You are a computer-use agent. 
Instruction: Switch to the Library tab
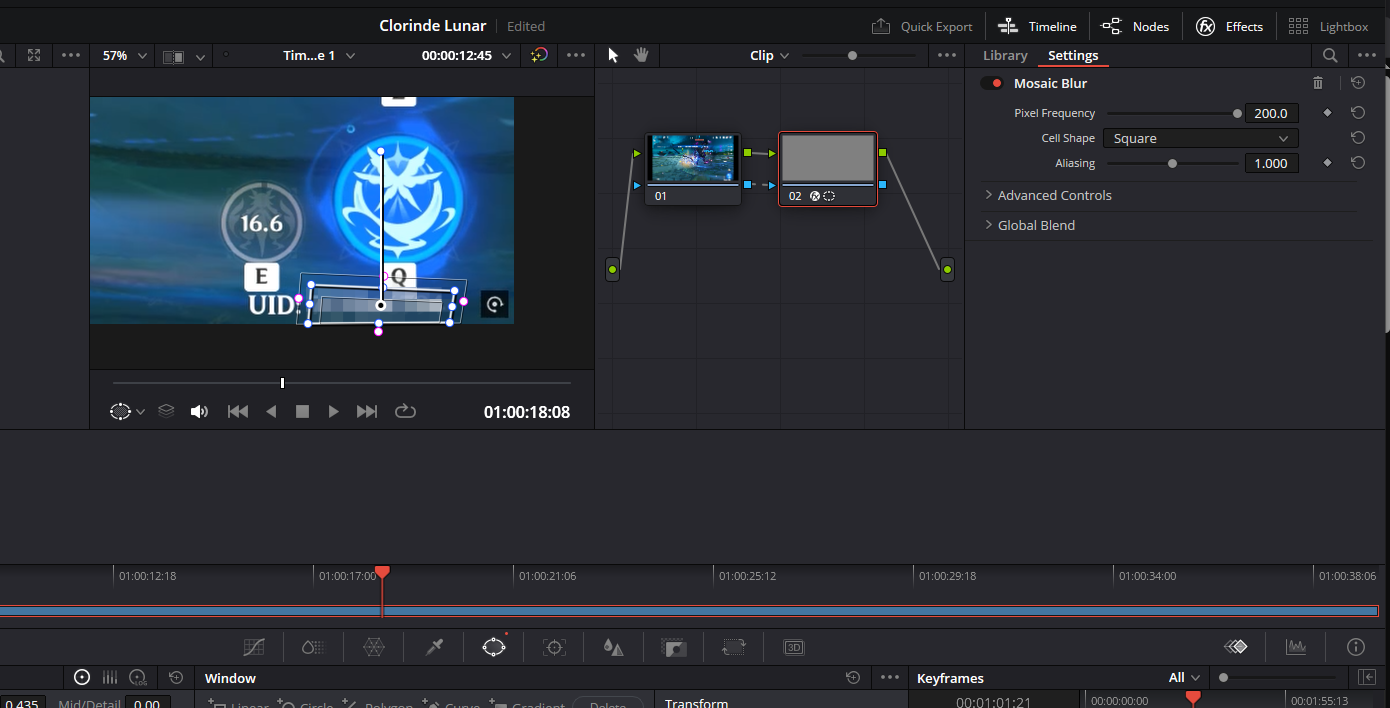(1005, 55)
